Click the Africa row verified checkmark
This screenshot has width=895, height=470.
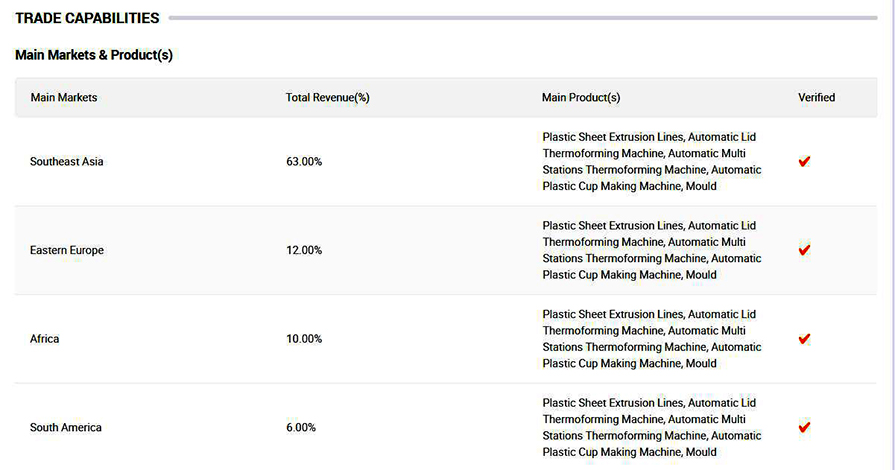(x=804, y=339)
